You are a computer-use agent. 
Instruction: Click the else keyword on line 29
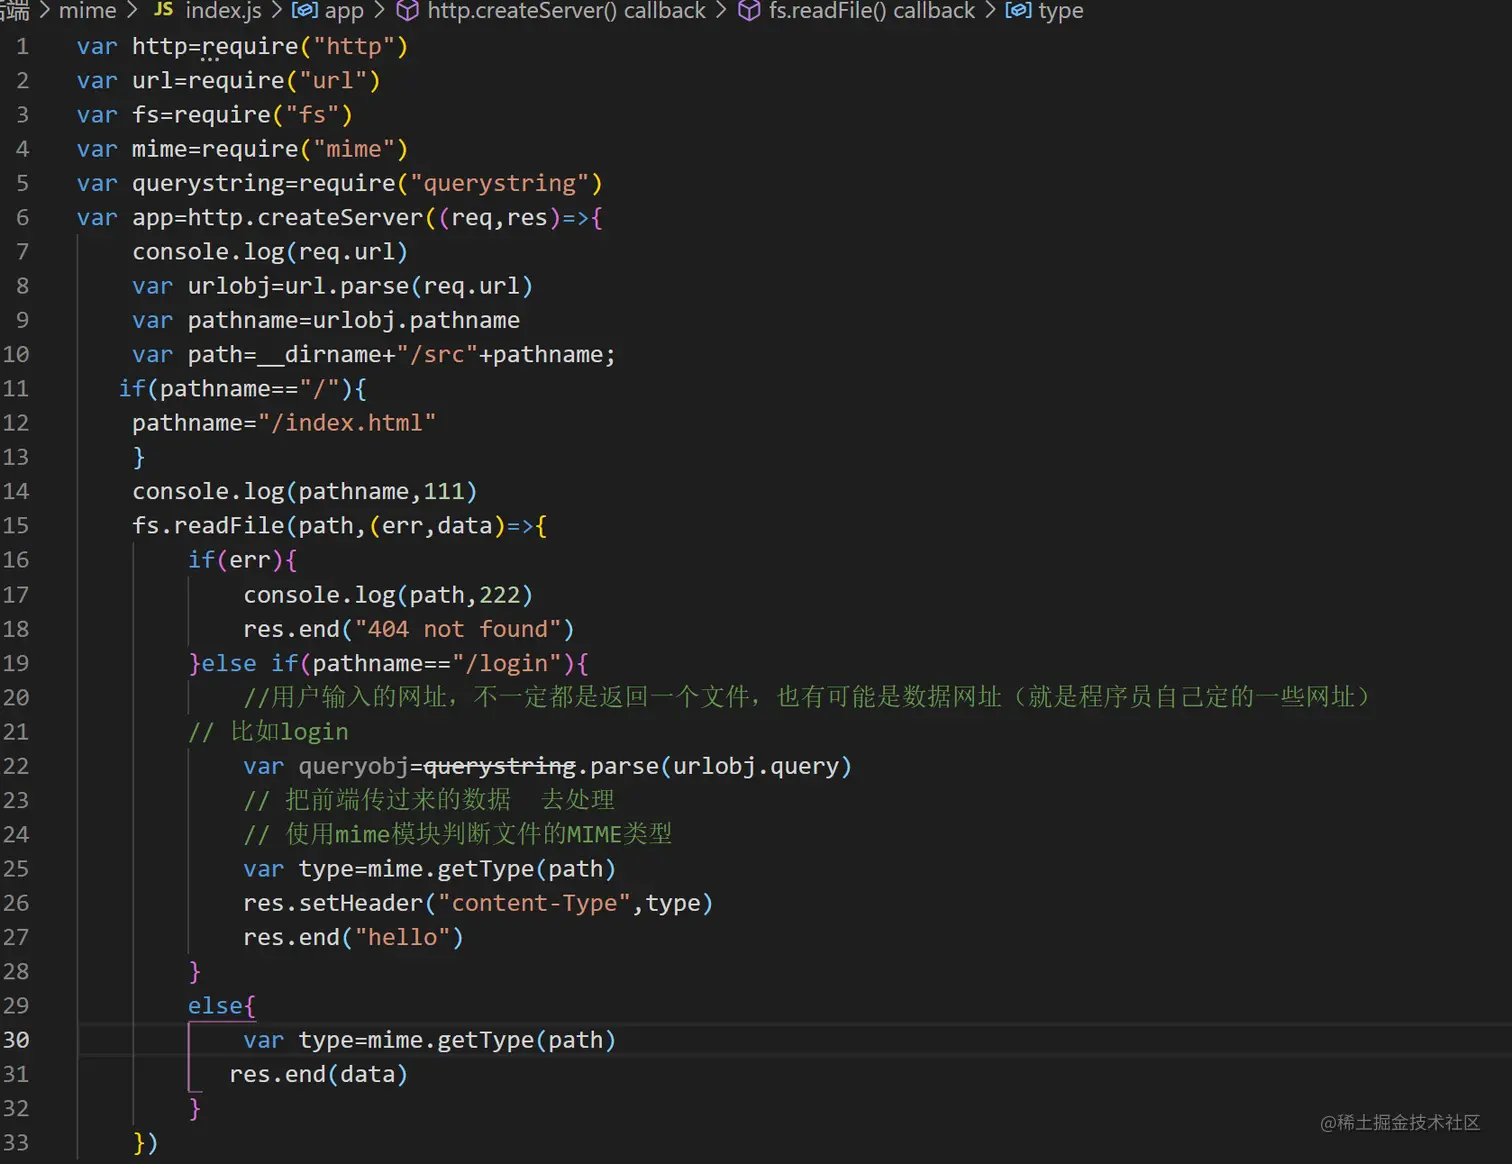(215, 1006)
